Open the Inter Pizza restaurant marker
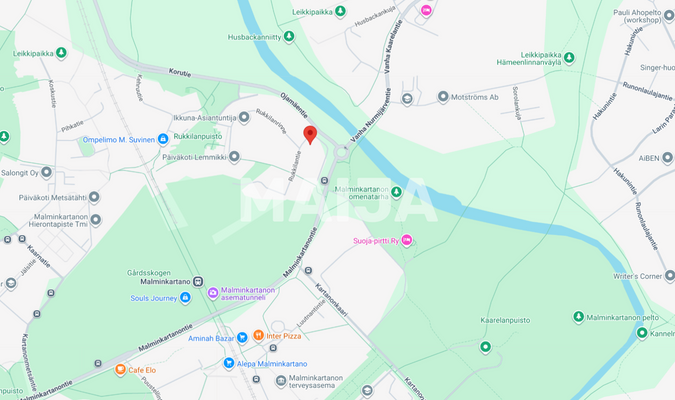This screenshot has height=400, width=675. coord(258,335)
